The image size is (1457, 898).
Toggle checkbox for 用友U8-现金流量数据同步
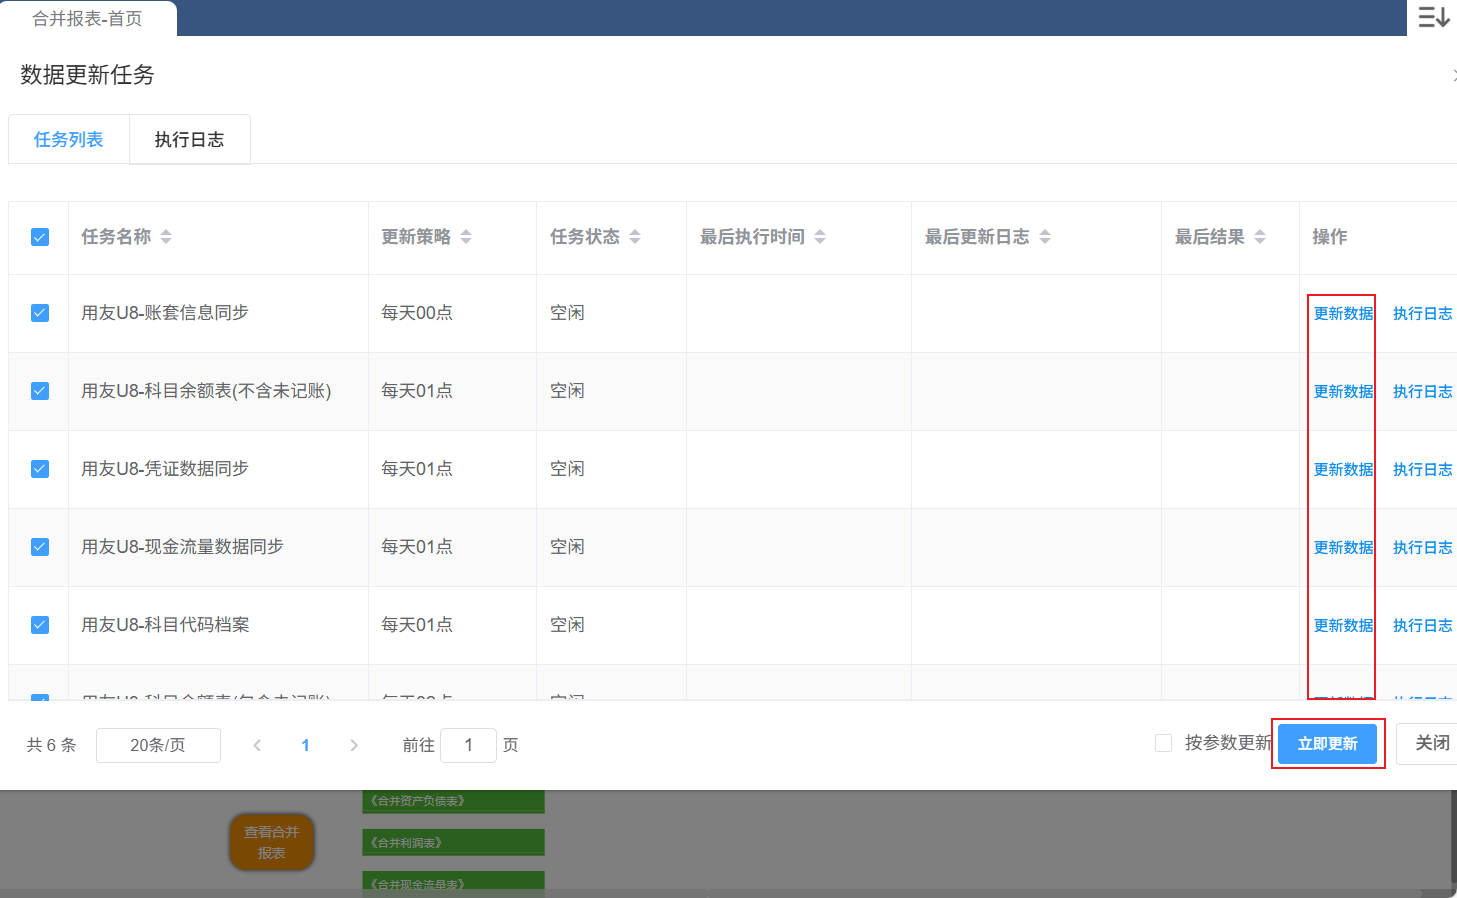(x=40, y=547)
